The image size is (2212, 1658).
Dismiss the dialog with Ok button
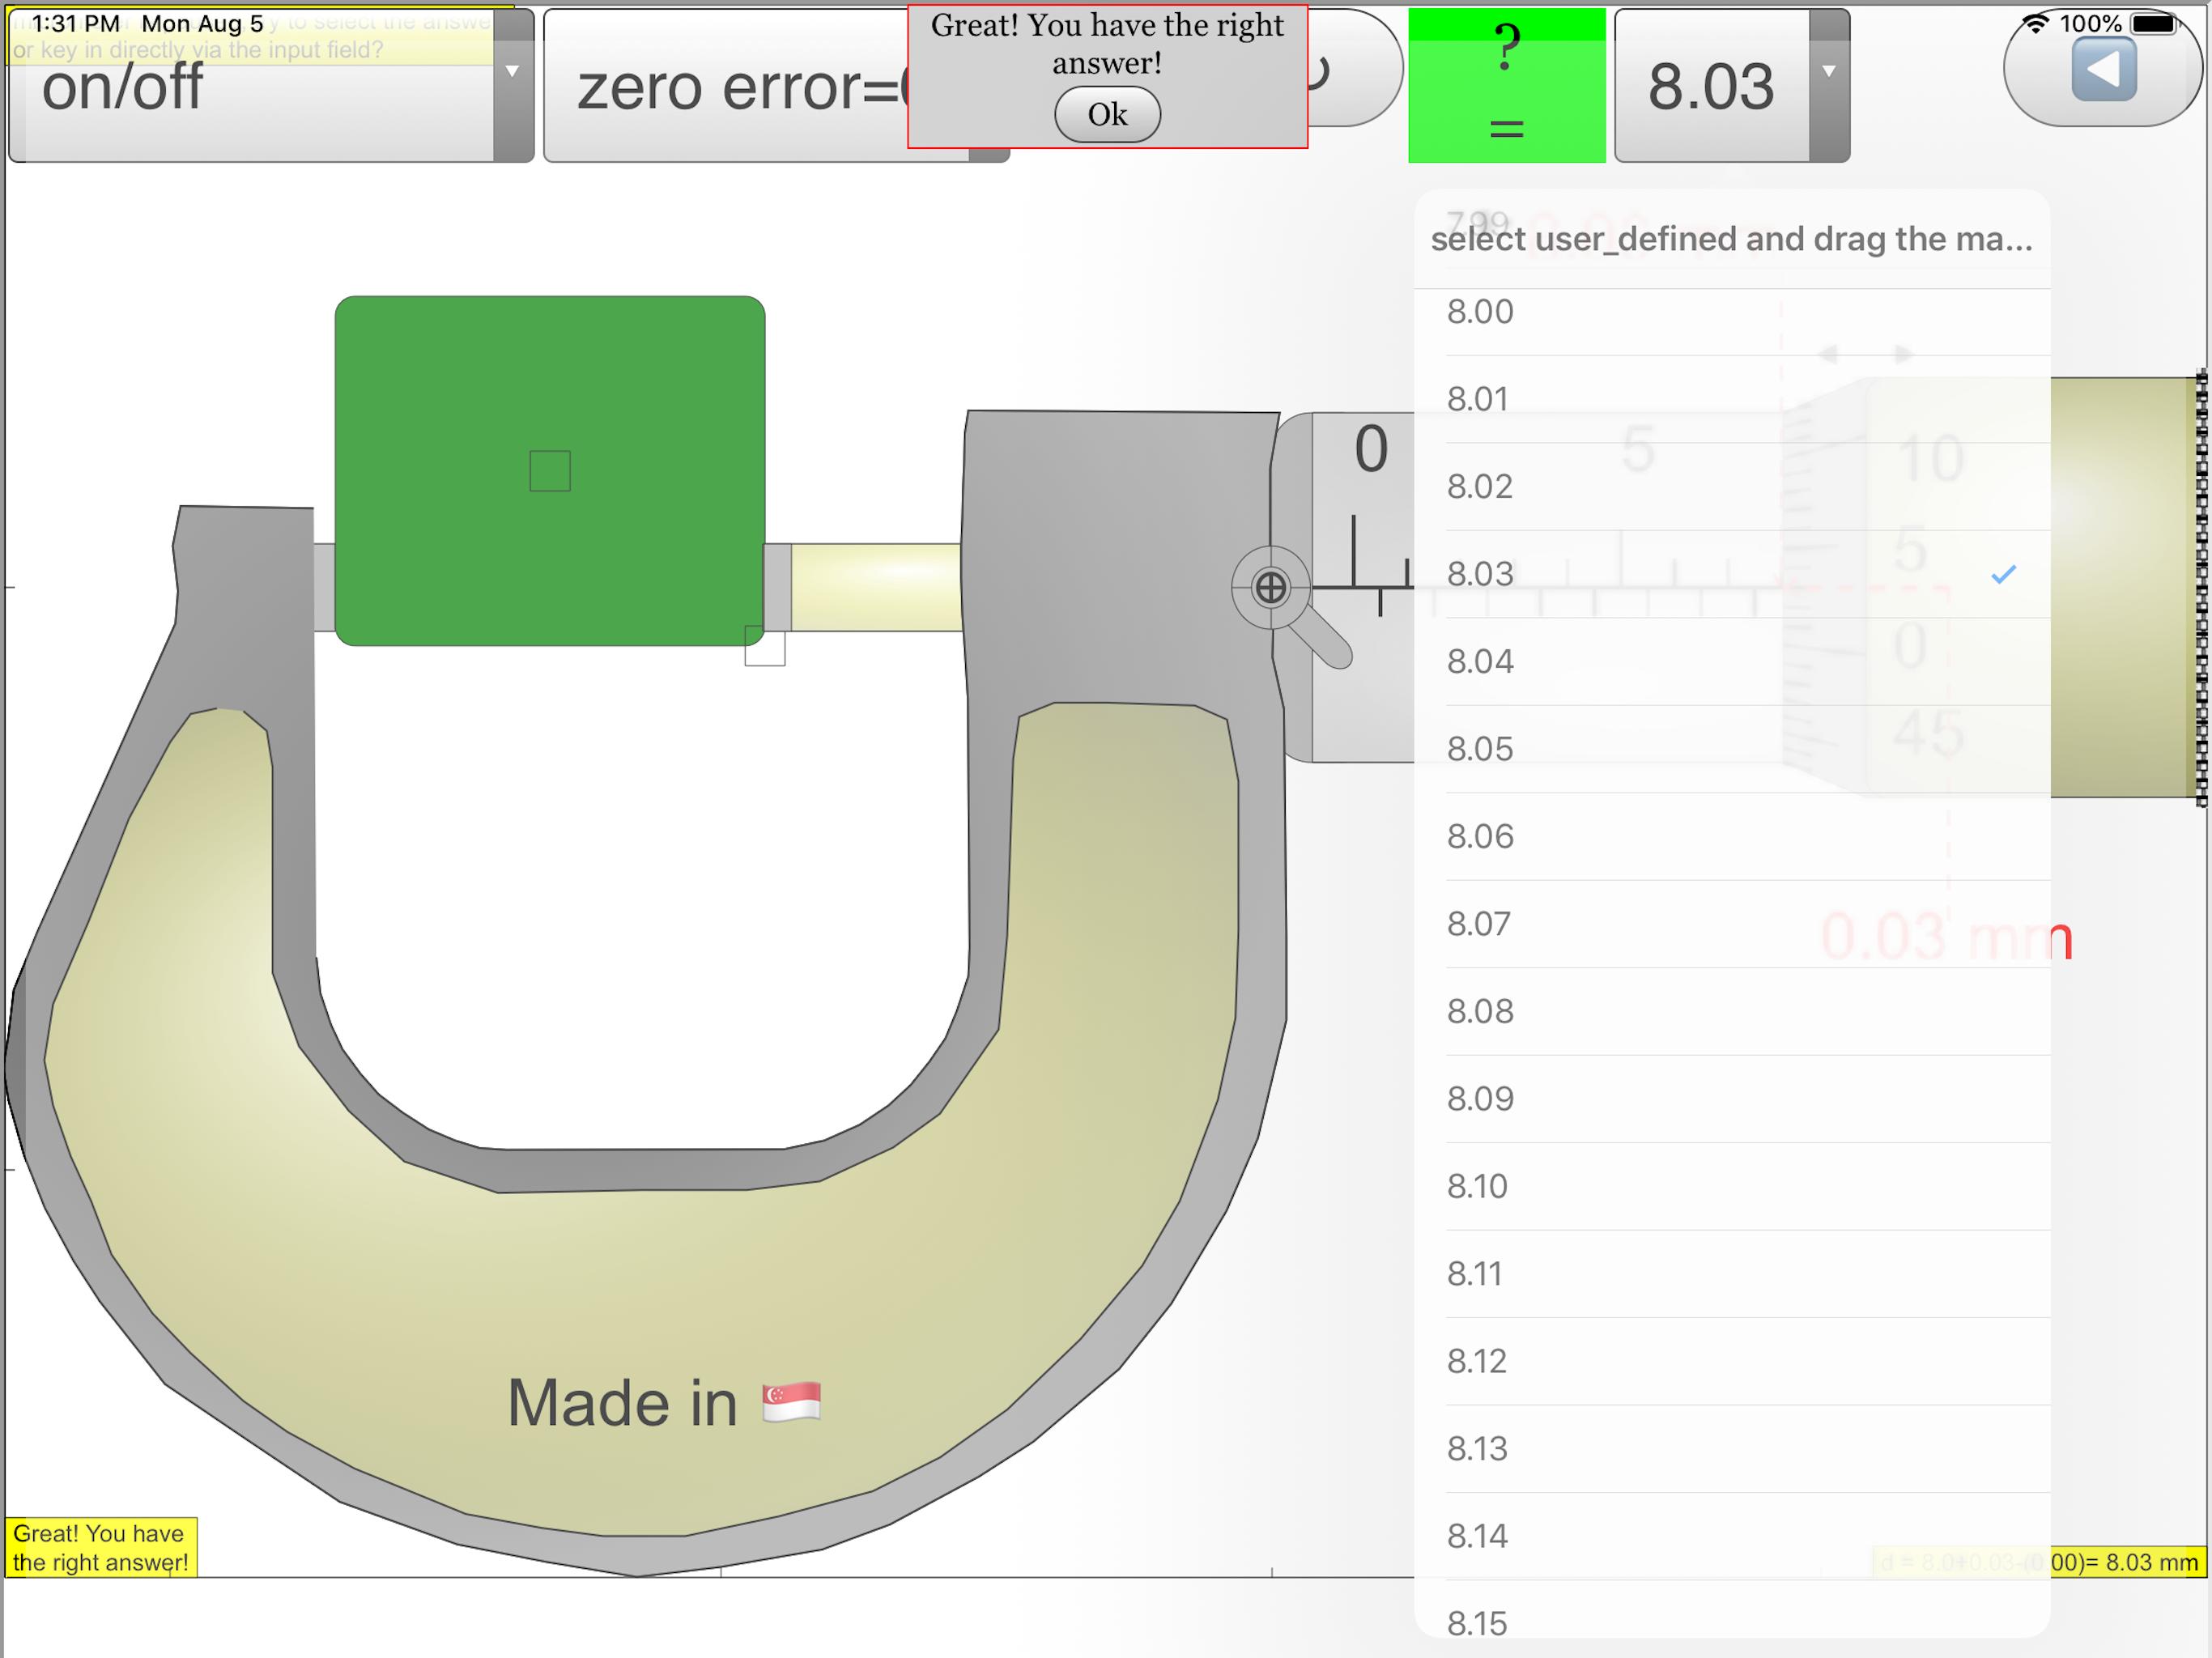tap(1107, 114)
